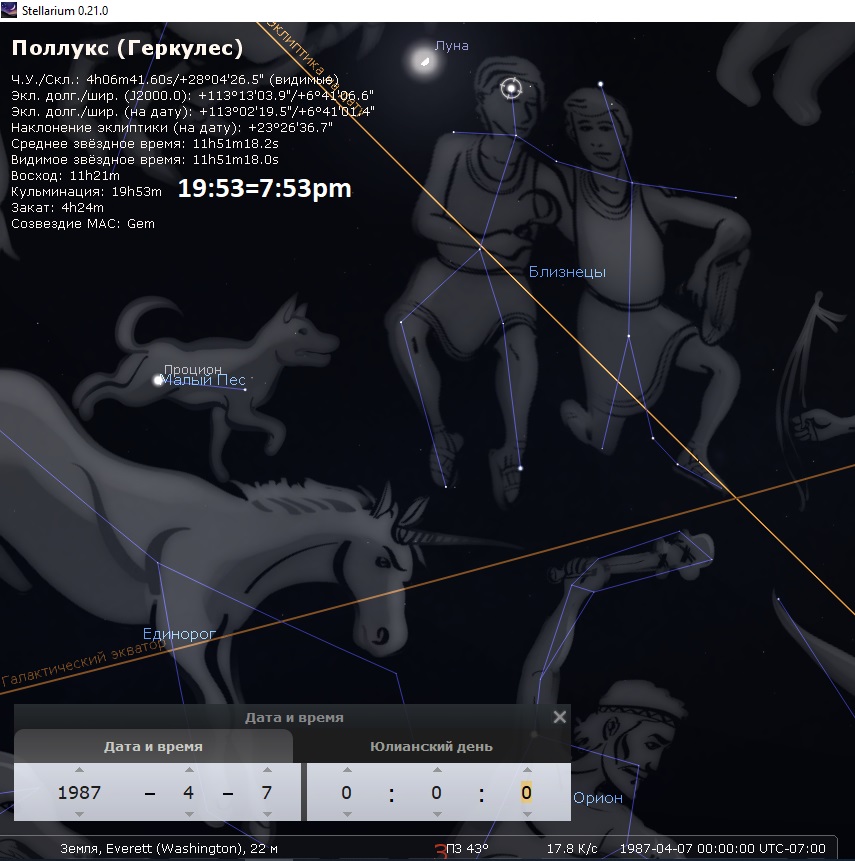The height and width of the screenshot is (861, 855).
Task: Click the highlighted seconds field
Action: point(526,792)
